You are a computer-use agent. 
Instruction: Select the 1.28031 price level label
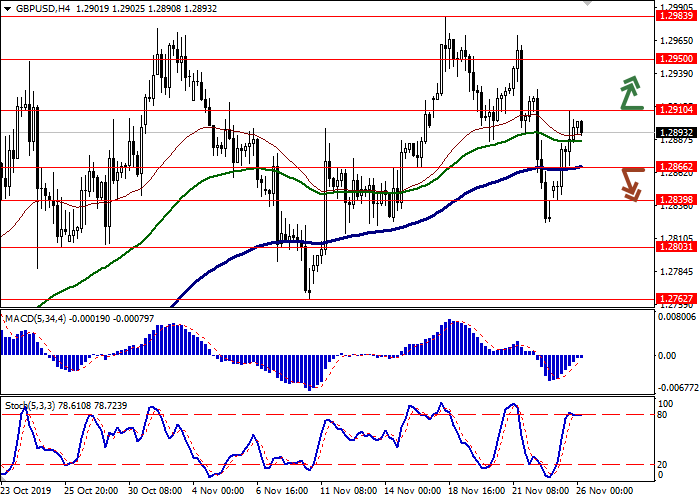[x=677, y=247]
